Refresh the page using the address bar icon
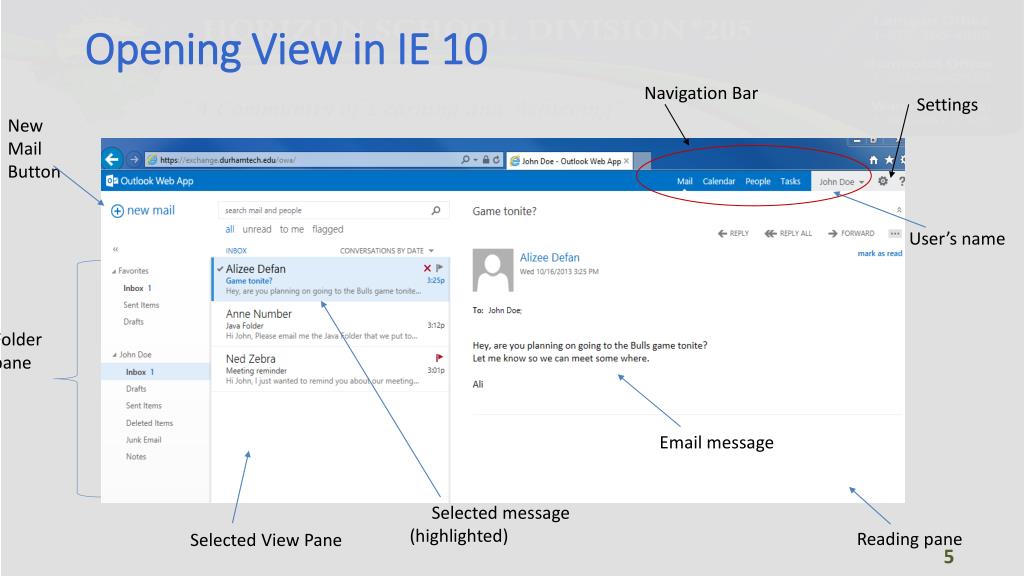 pos(496,159)
